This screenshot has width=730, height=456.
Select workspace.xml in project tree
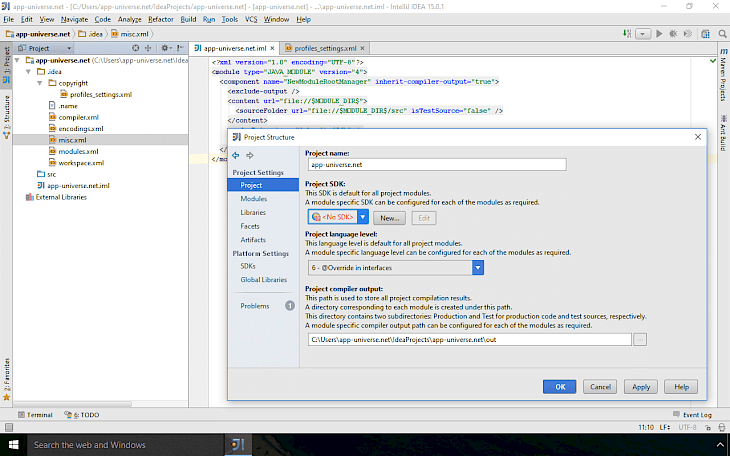[x=81, y=163]
